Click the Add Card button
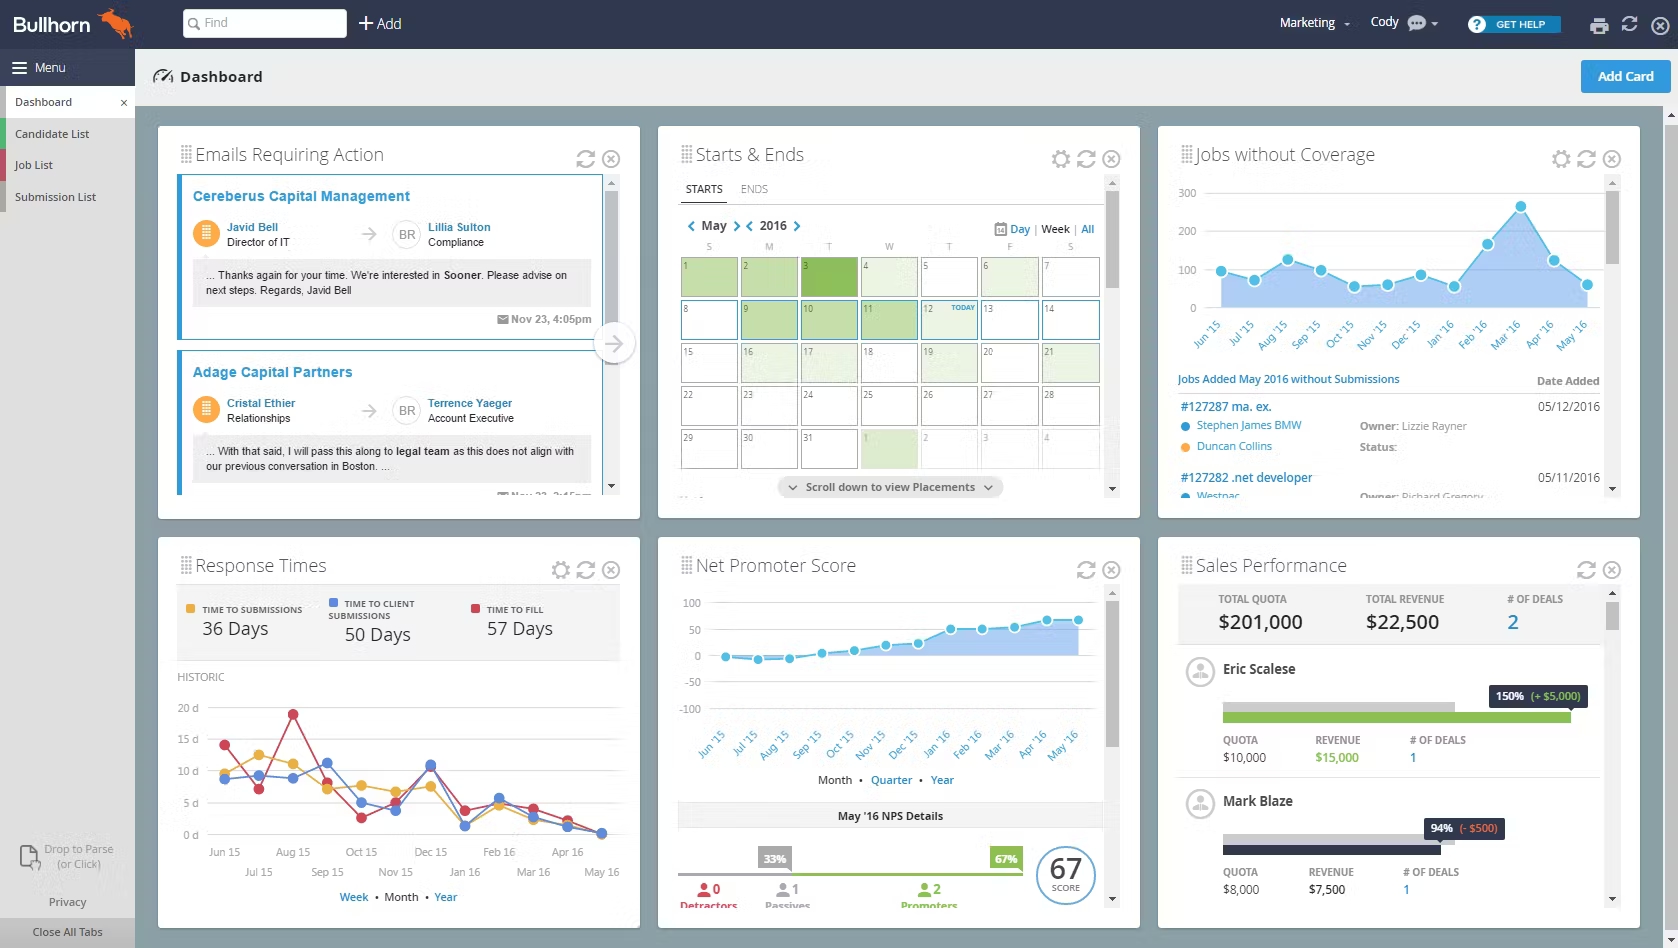Screen dimensions: 1678x948 click(x=1624, y=76)
